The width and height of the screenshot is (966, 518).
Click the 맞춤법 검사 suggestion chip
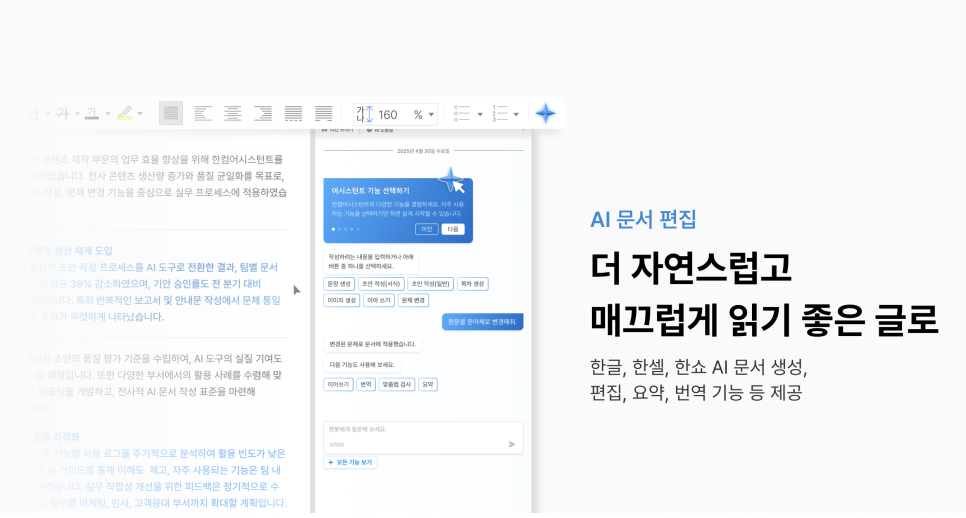coord(397,384)
